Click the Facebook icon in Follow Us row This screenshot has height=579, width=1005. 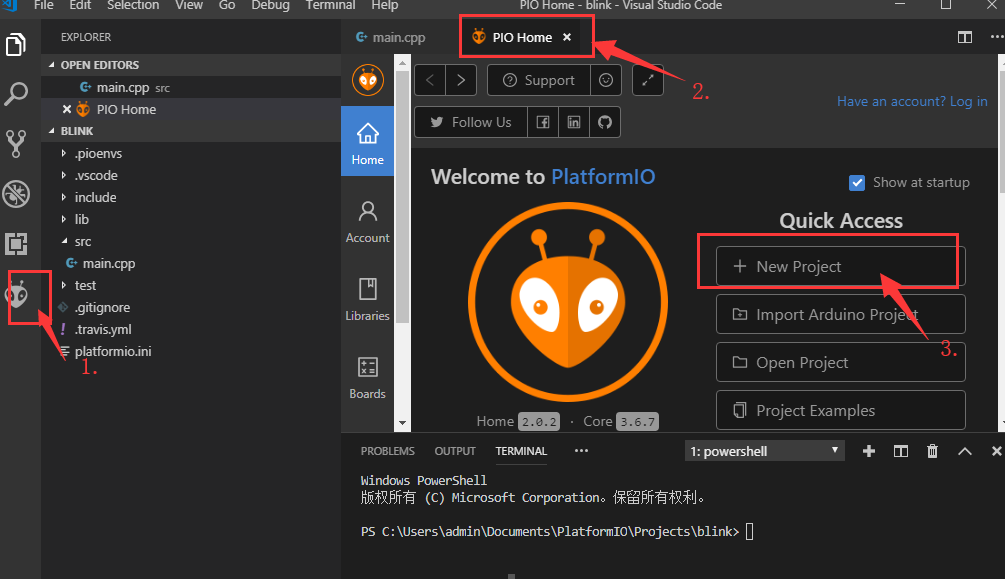point(543,122)
